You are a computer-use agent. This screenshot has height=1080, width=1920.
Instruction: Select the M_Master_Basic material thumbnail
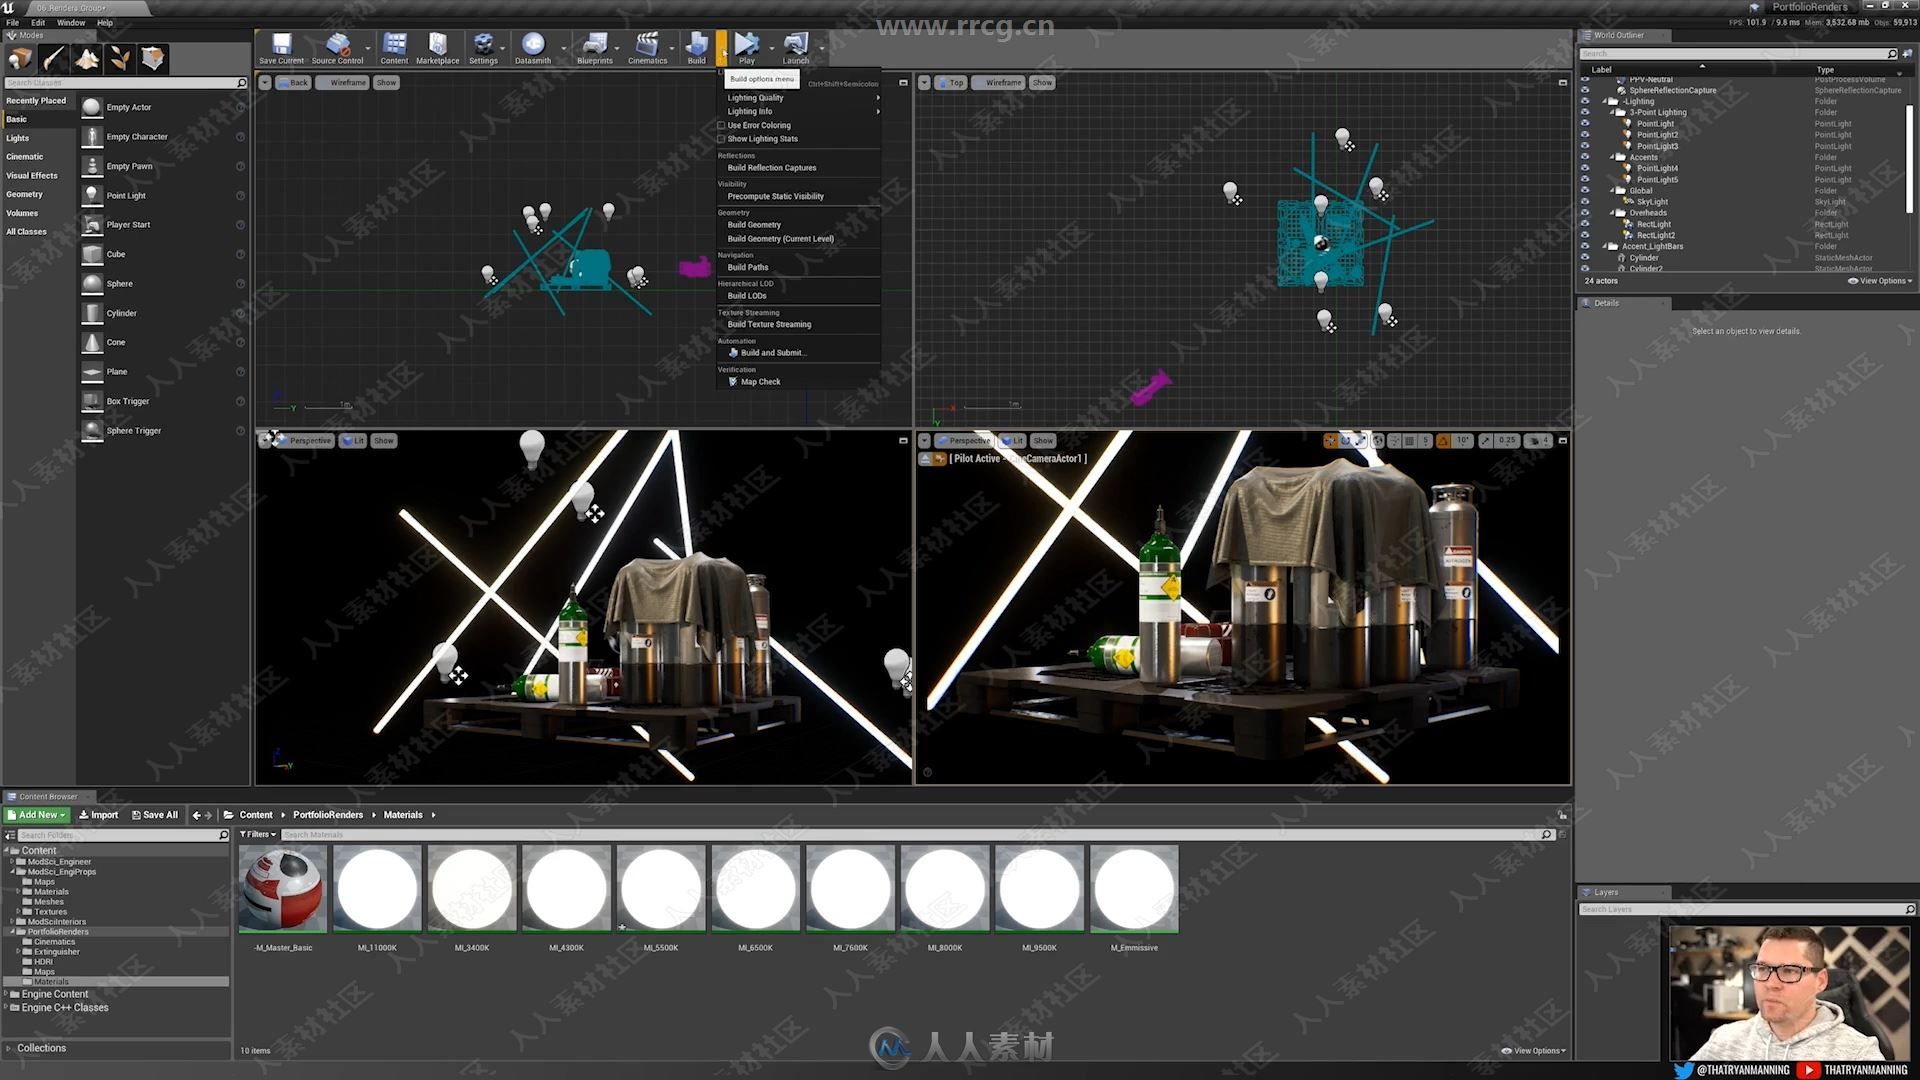pyautogui.click(x=283, y=889)
